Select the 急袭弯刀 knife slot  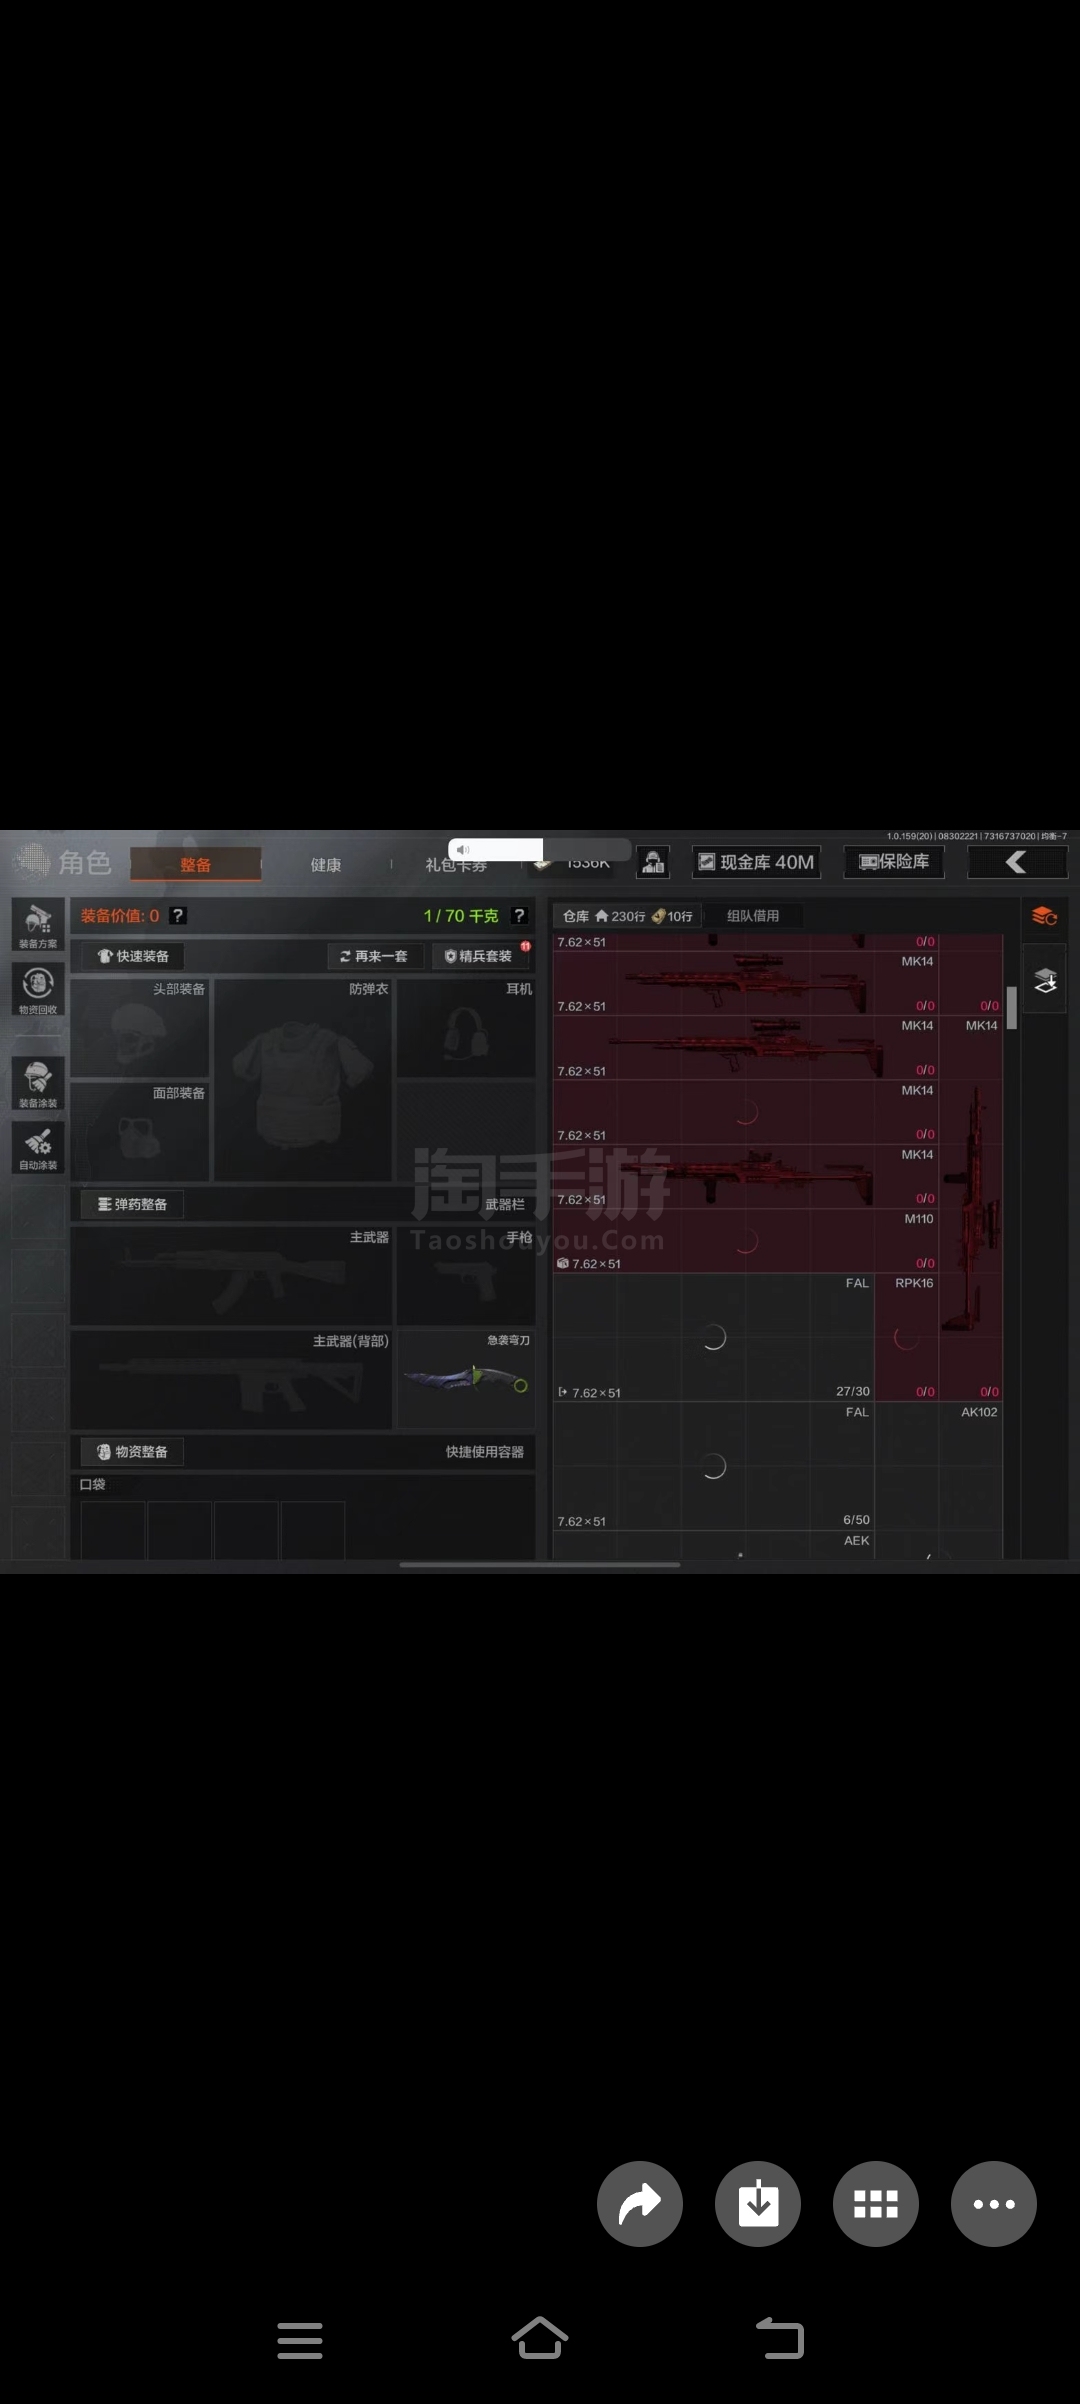(466, 1380)
